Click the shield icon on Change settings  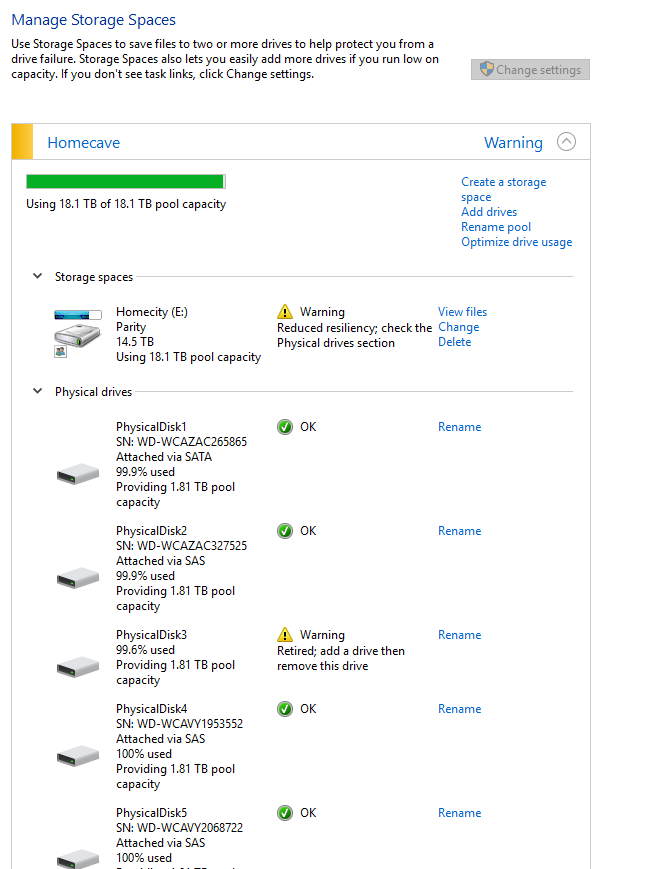[487, 70]
